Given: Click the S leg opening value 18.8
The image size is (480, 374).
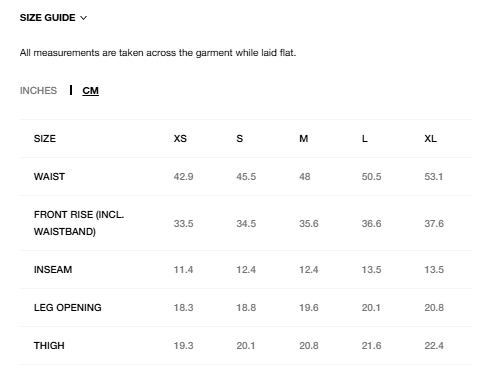Looking at the screenshot, I should click(246, 308).
